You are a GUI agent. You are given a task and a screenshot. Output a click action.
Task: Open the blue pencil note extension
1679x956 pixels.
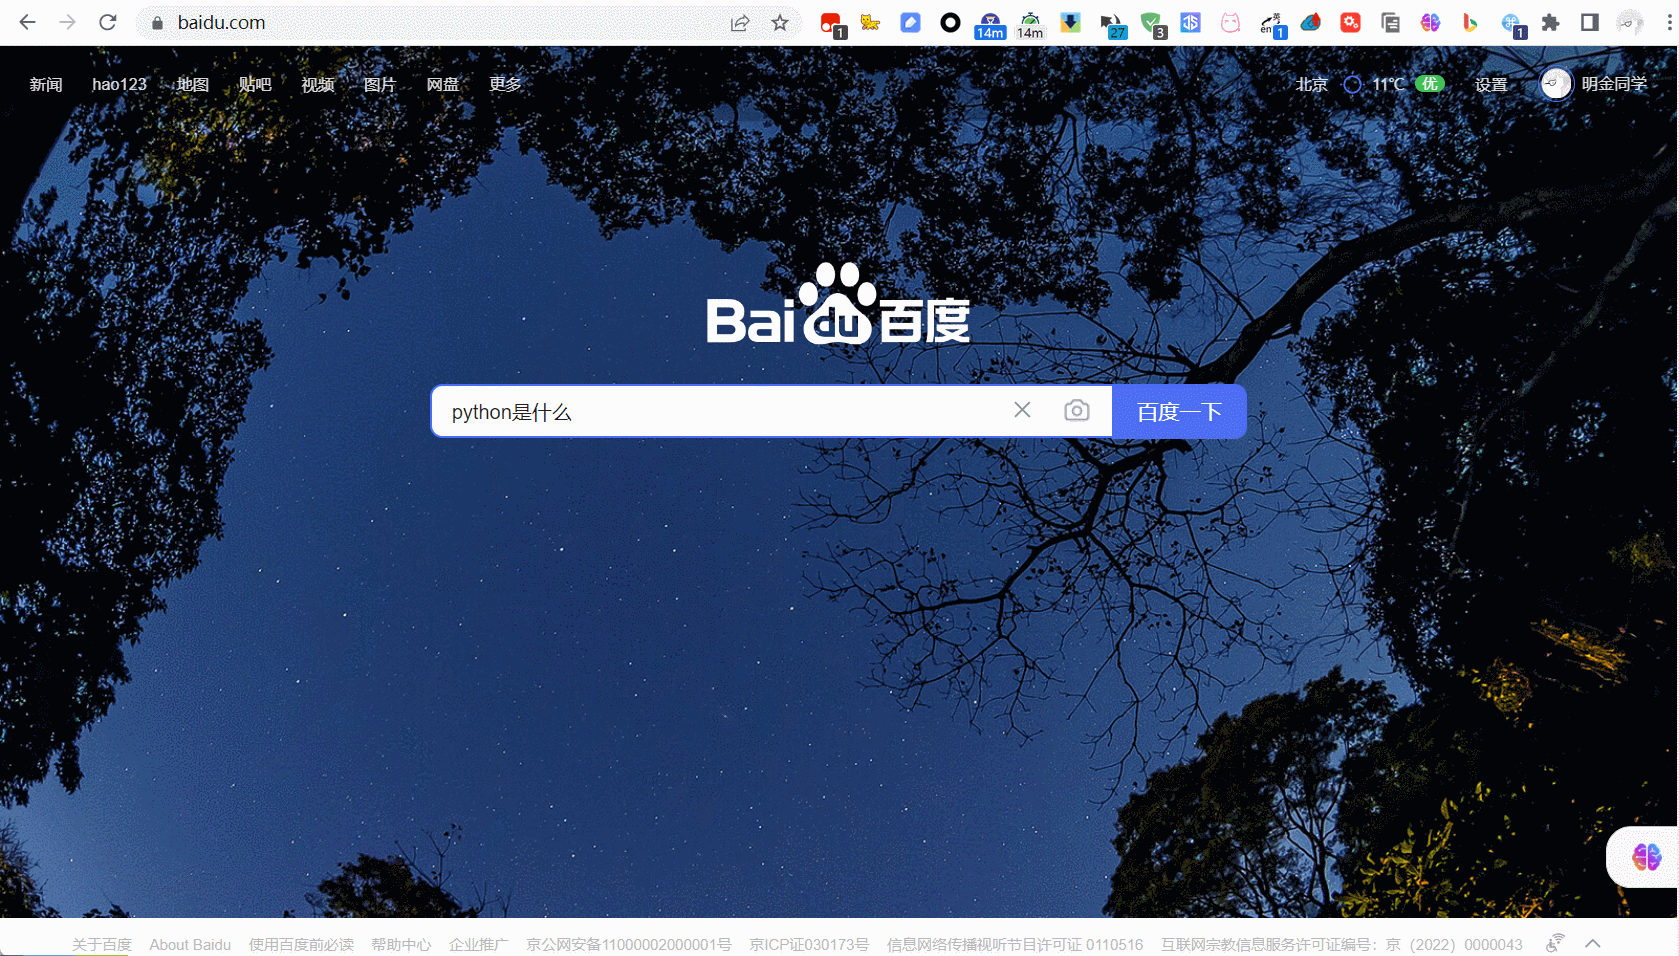coord(910,23)
